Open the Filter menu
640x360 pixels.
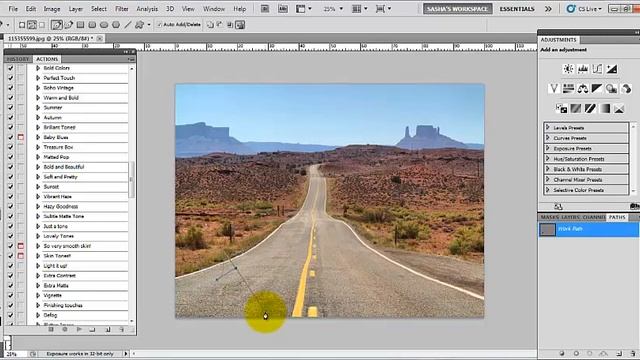122,9
